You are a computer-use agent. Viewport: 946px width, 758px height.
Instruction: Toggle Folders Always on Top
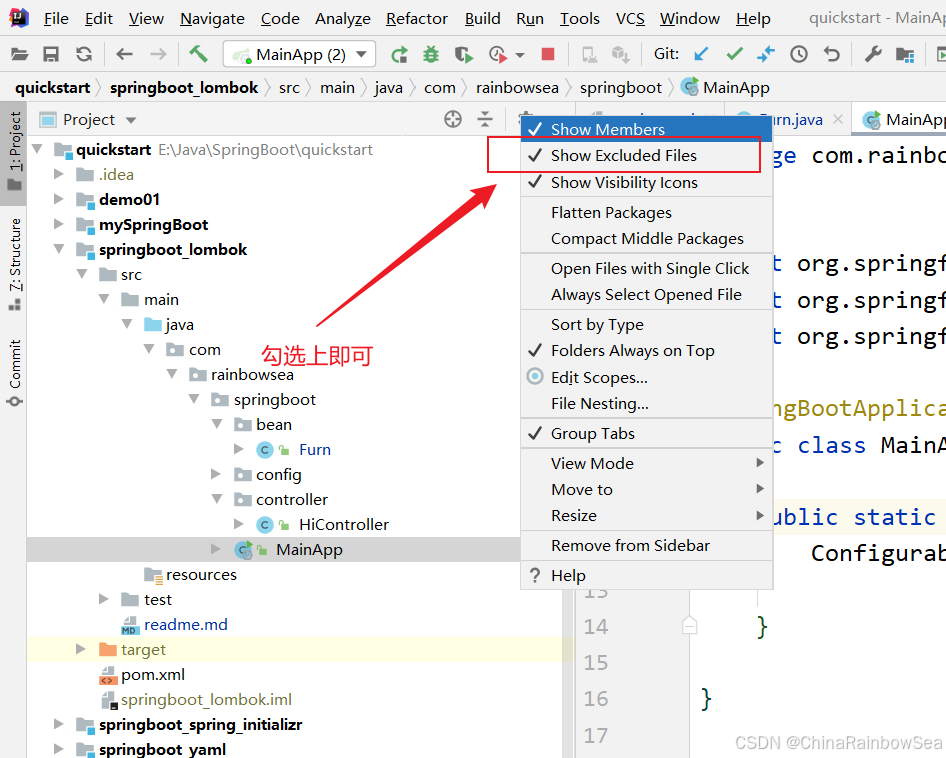[x=632, y=350]
